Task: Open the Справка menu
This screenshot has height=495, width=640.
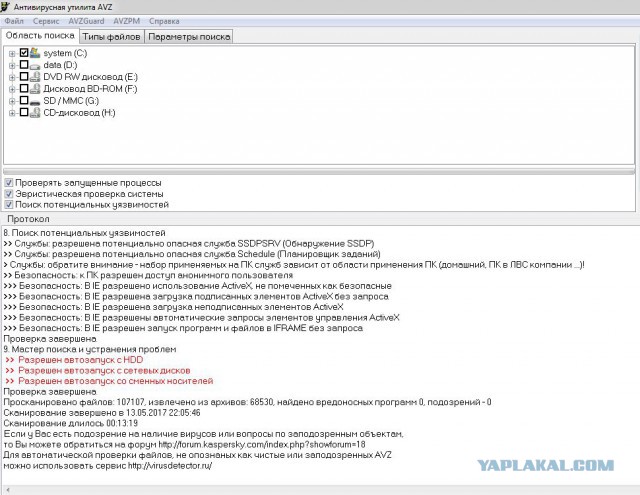Action: coord(164,21)
